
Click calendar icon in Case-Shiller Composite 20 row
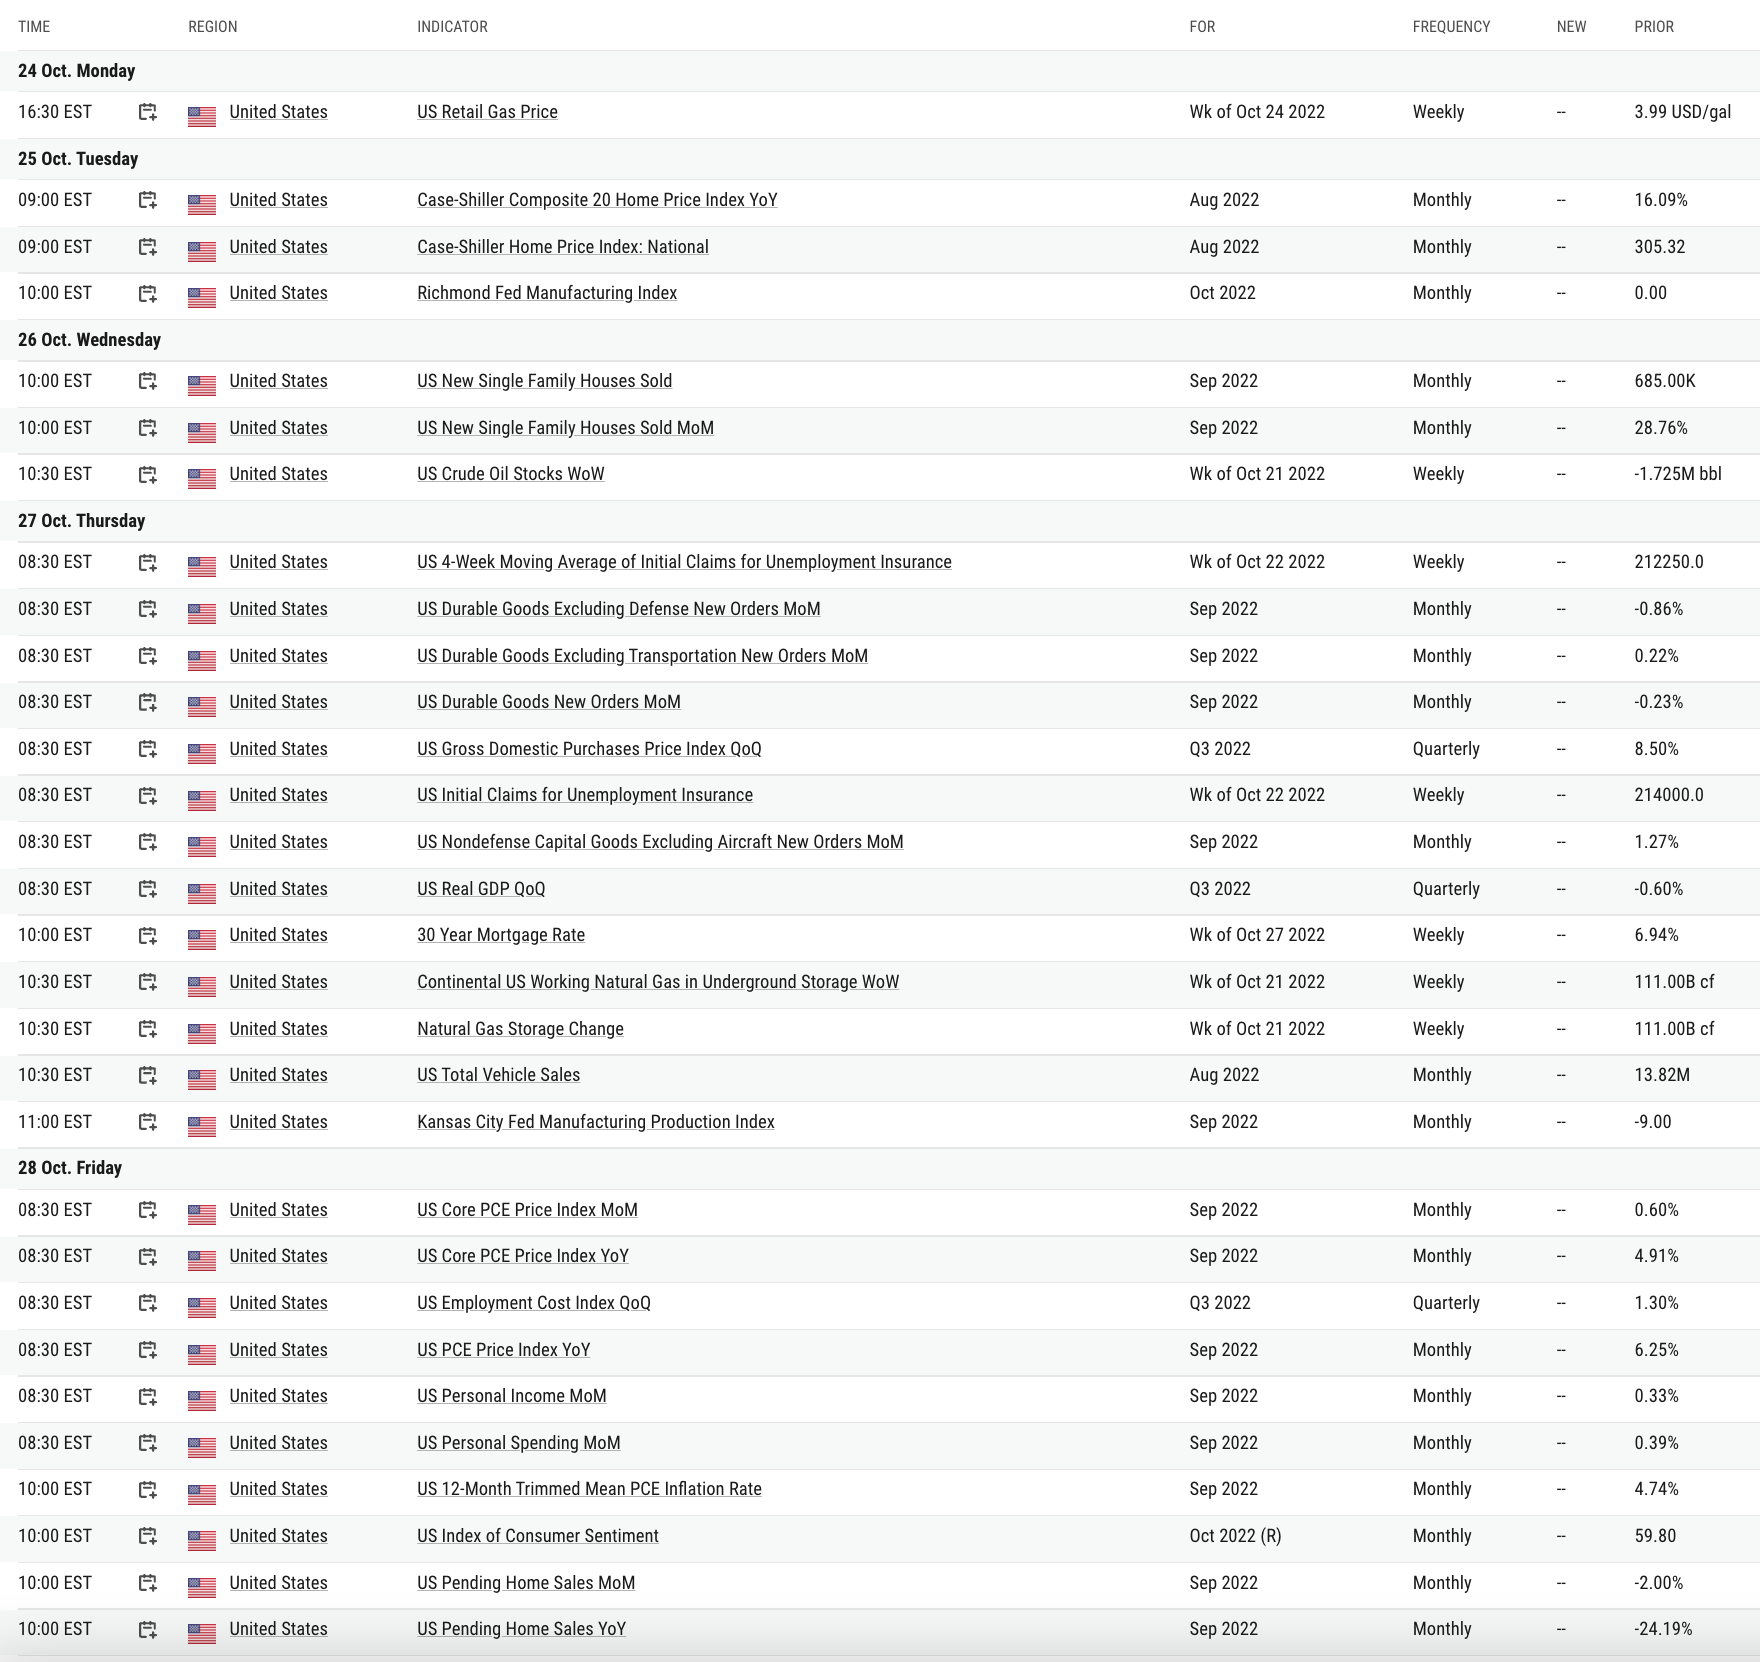click(147, 201)
